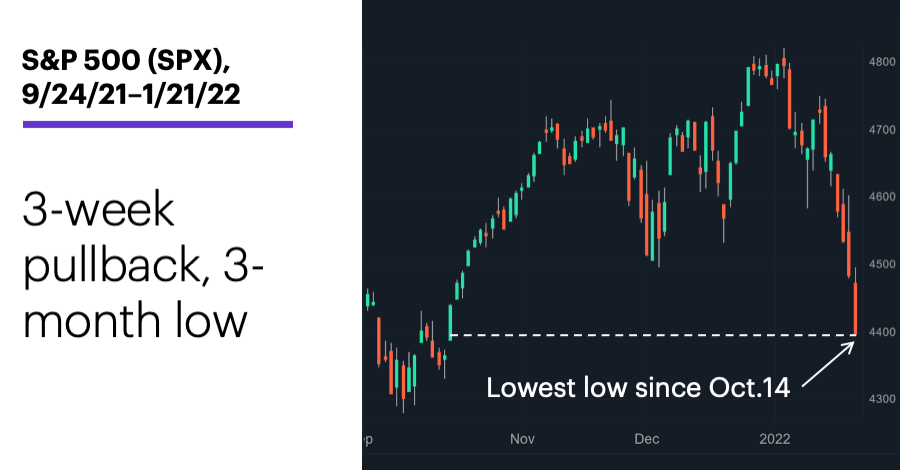Click the 'Lowest low since Oct.14' annotation
This screenshot has width=900, height=470.
638,388
